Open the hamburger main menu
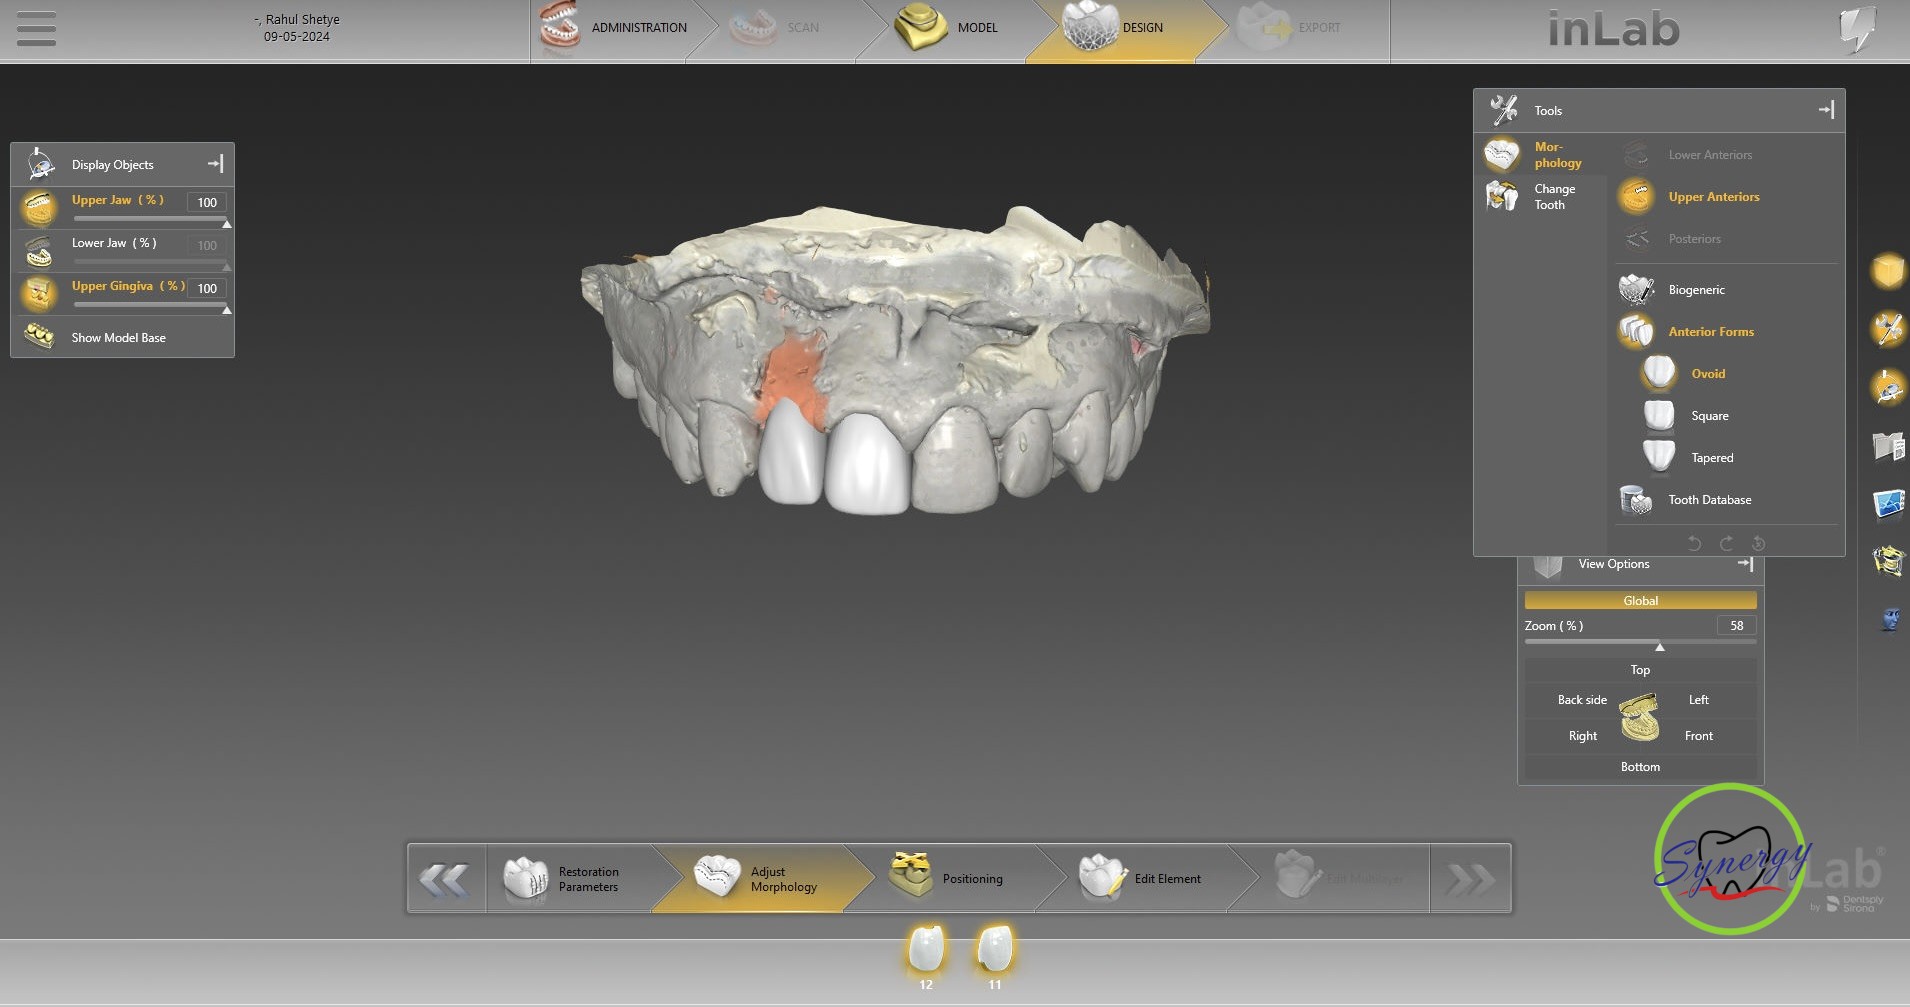Screen dimensions: 1910x1007 [36, 29]
